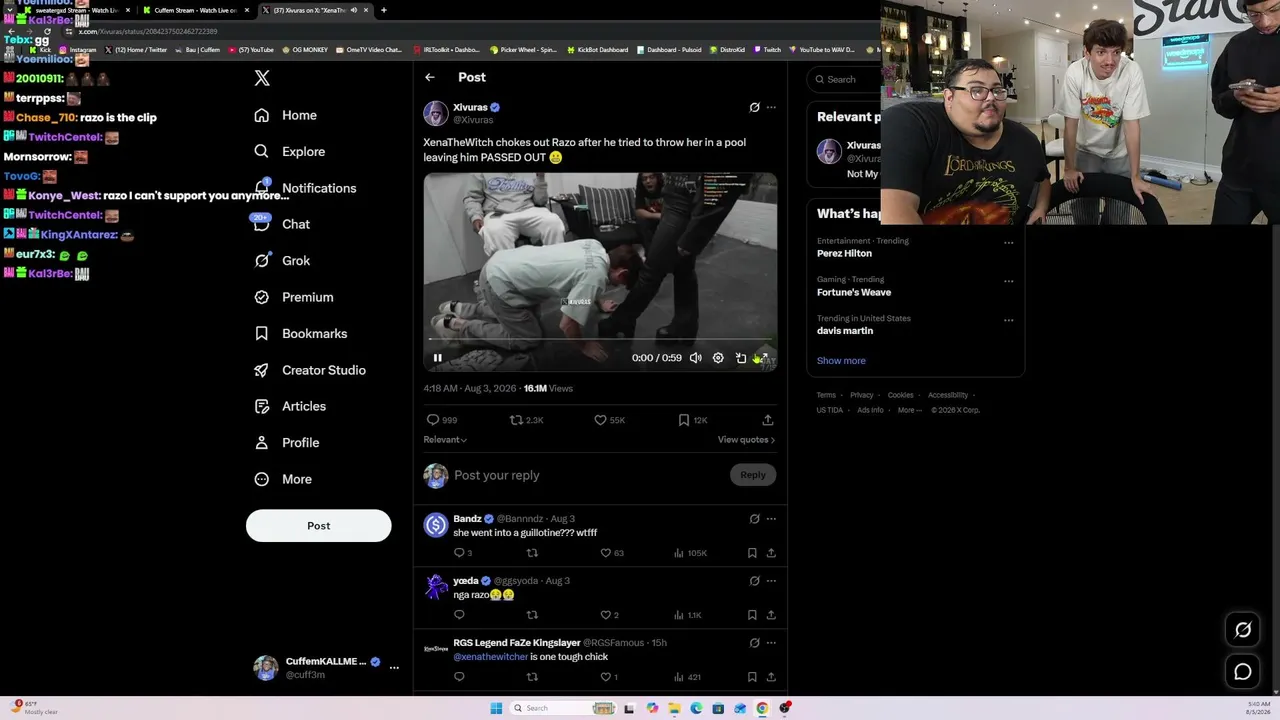The width and height of the screenshot is (1280, 720).
Task: Seek on the video progress bar
Action: pyautogui.click(x=600, y=340)
